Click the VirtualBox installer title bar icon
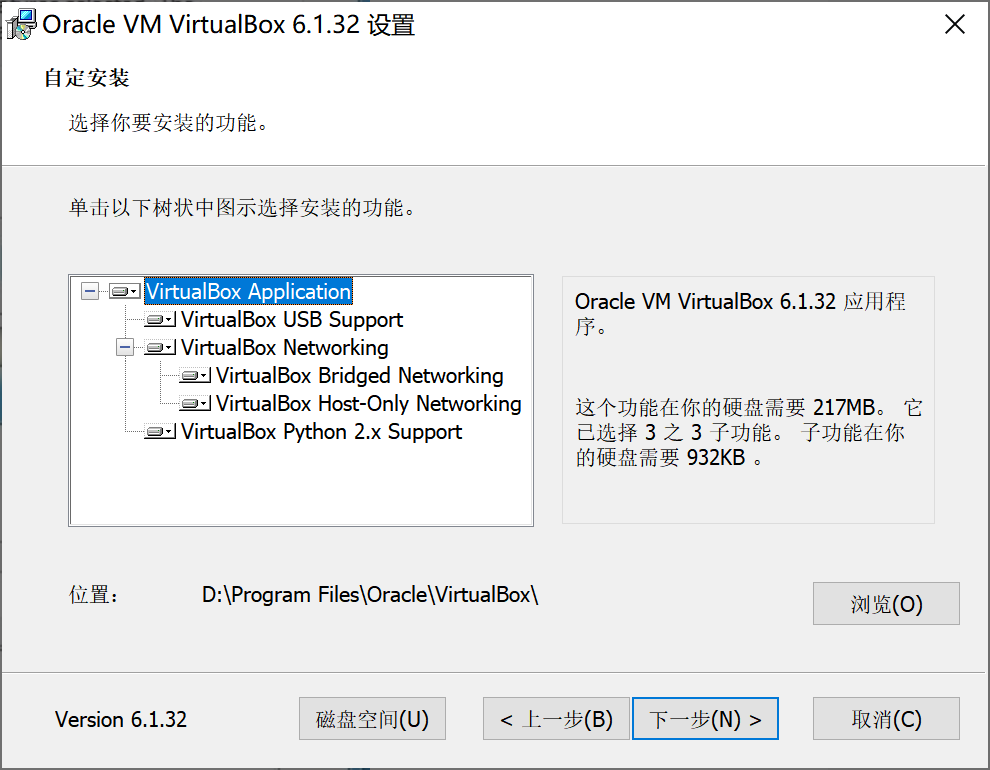 pos(21,25)
